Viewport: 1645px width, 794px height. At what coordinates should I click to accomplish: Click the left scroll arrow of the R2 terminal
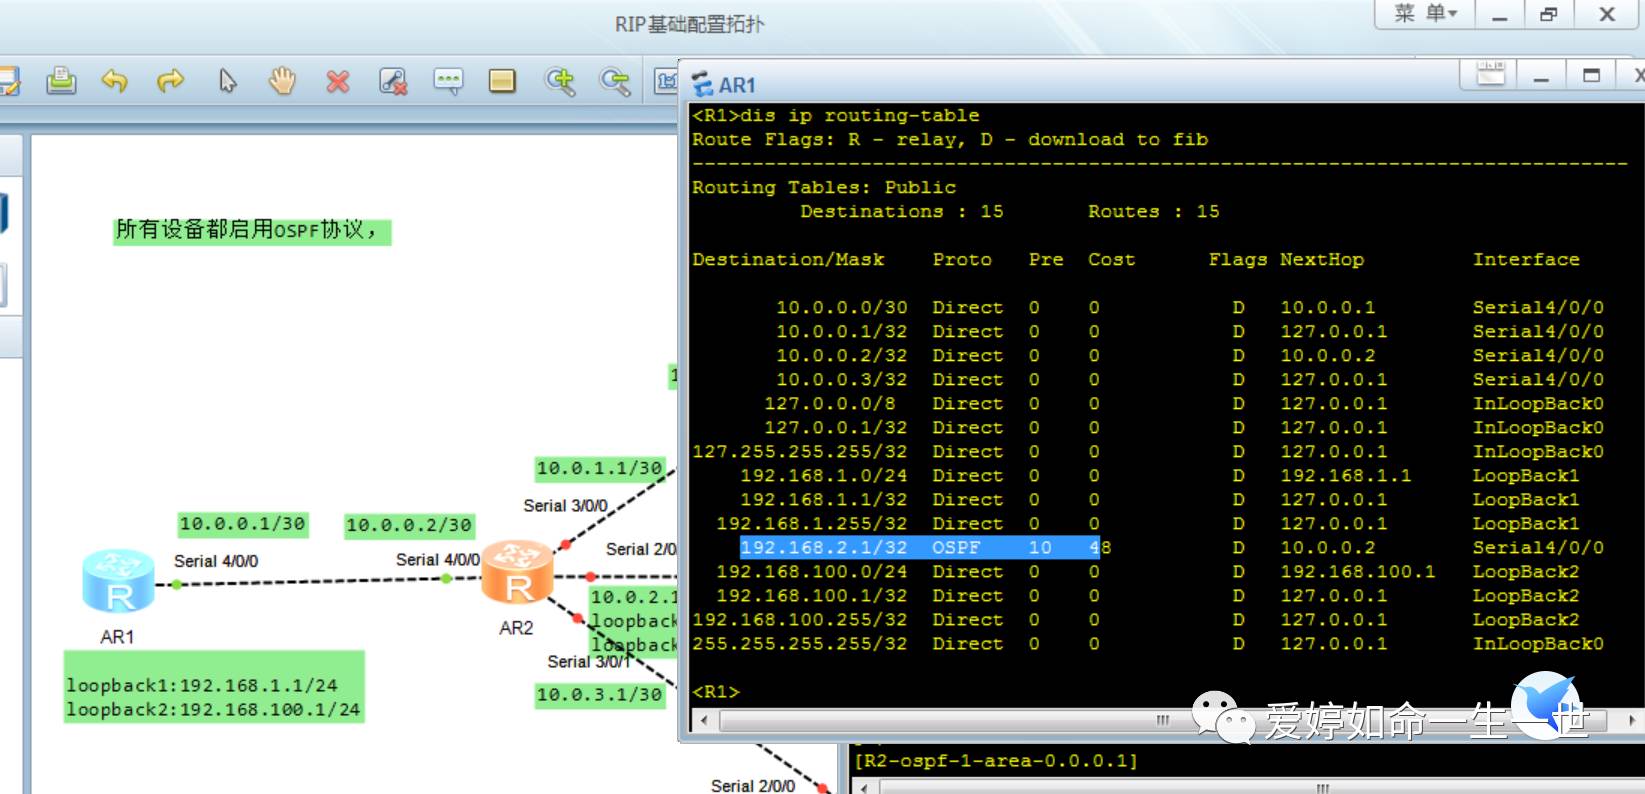(x=865, y=787)
